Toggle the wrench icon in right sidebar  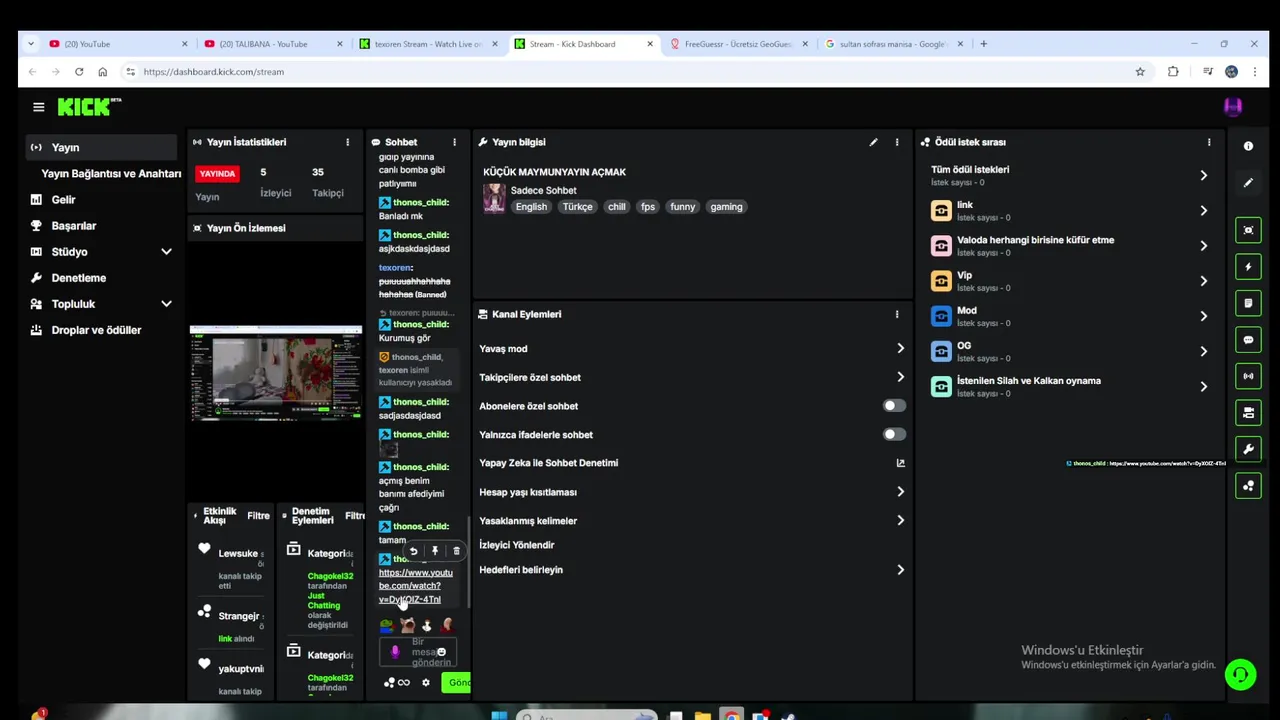(1248, 449)
